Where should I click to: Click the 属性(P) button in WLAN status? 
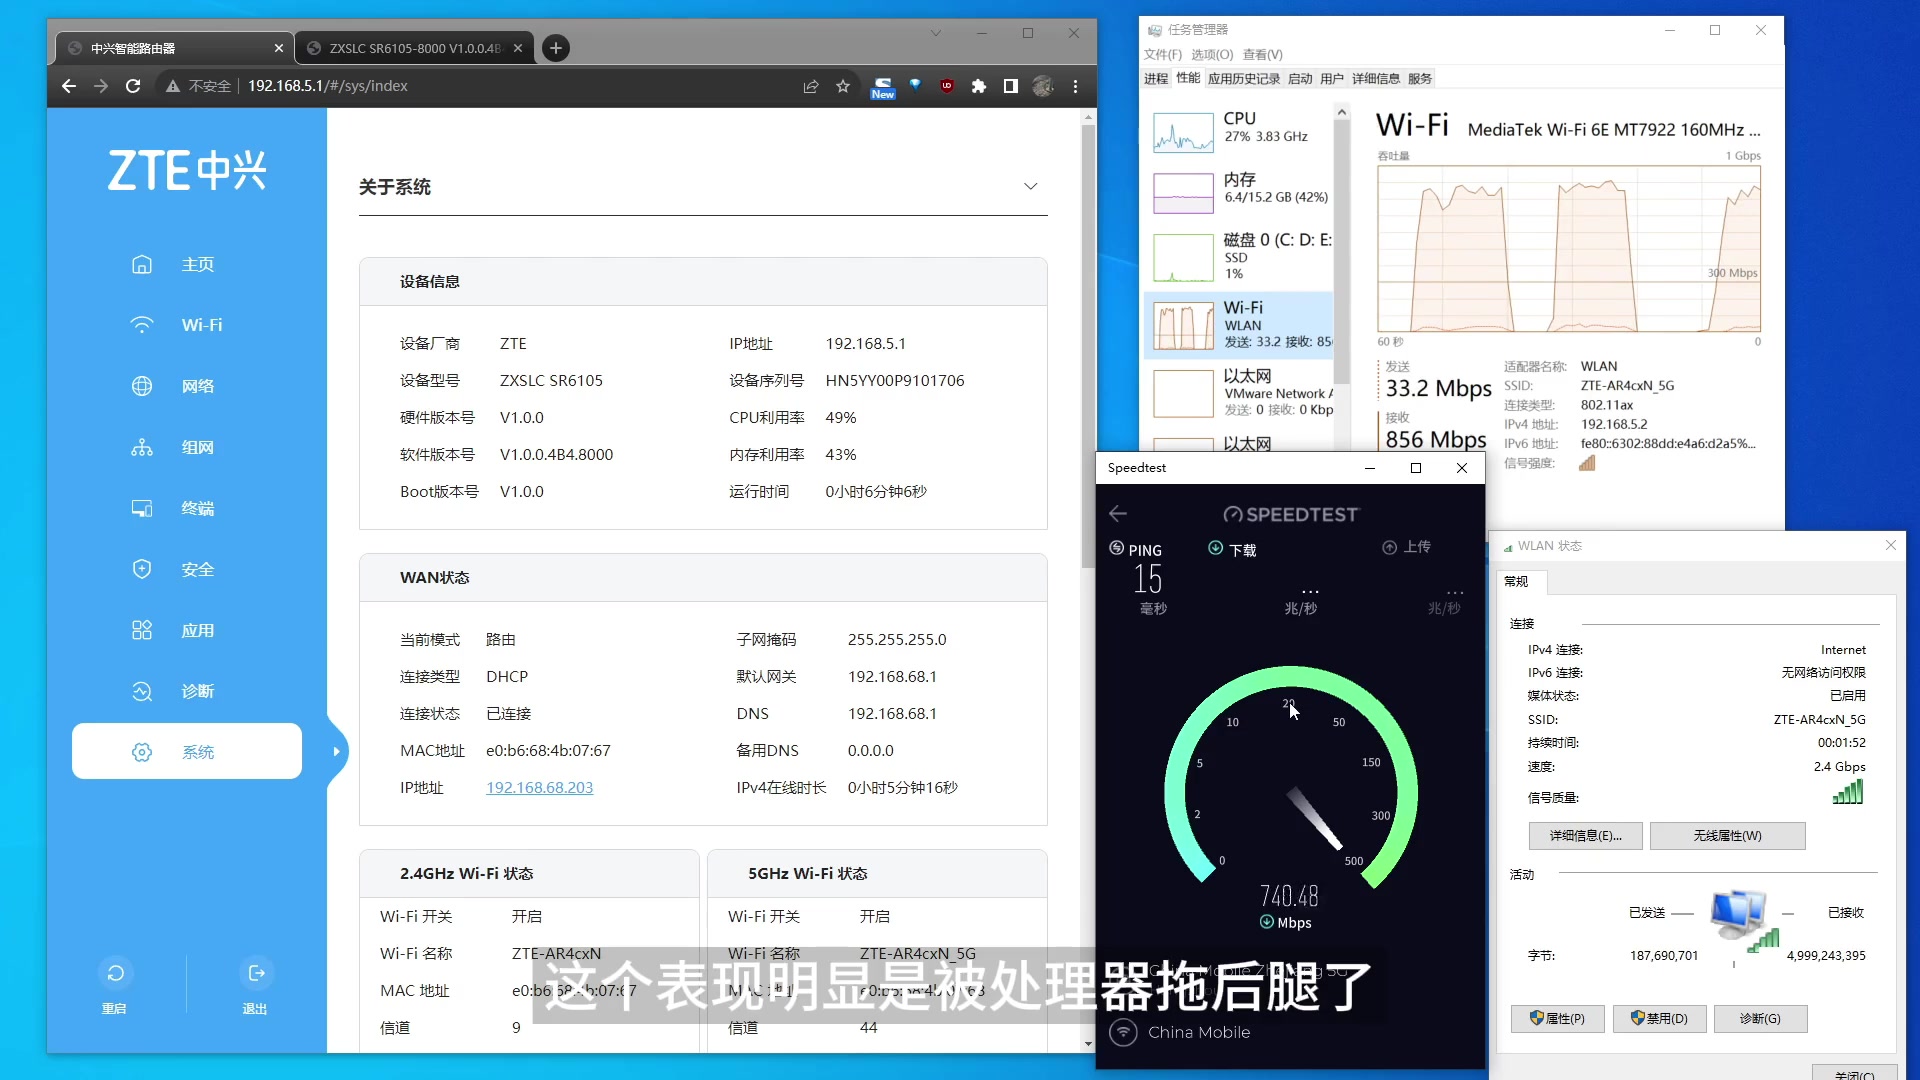pyautogui.click(x=1558, y=1019)
